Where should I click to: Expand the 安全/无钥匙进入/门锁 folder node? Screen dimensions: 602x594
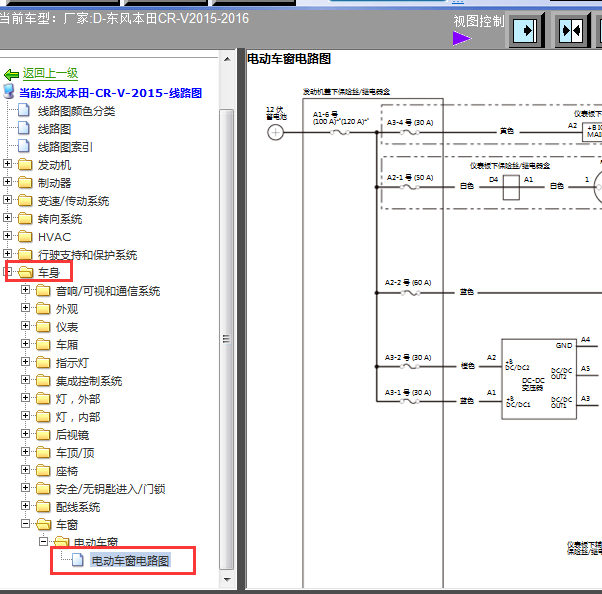tap(25, 488)
